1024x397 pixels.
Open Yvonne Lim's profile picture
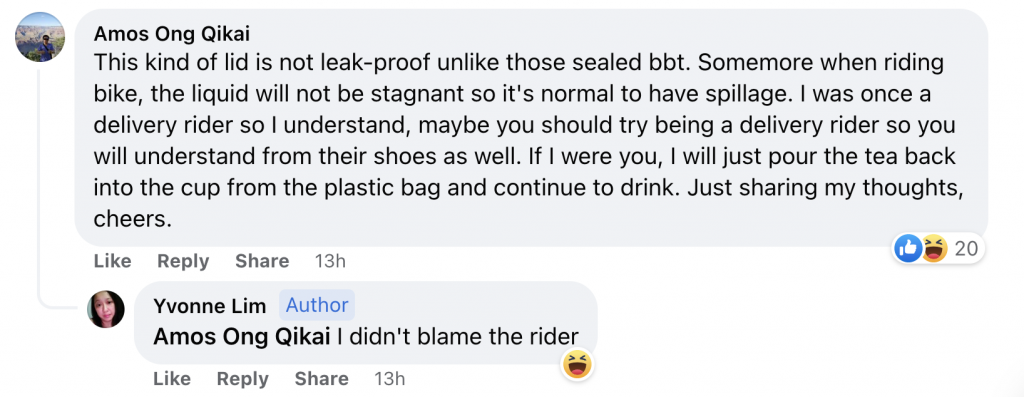click(106, 309)
